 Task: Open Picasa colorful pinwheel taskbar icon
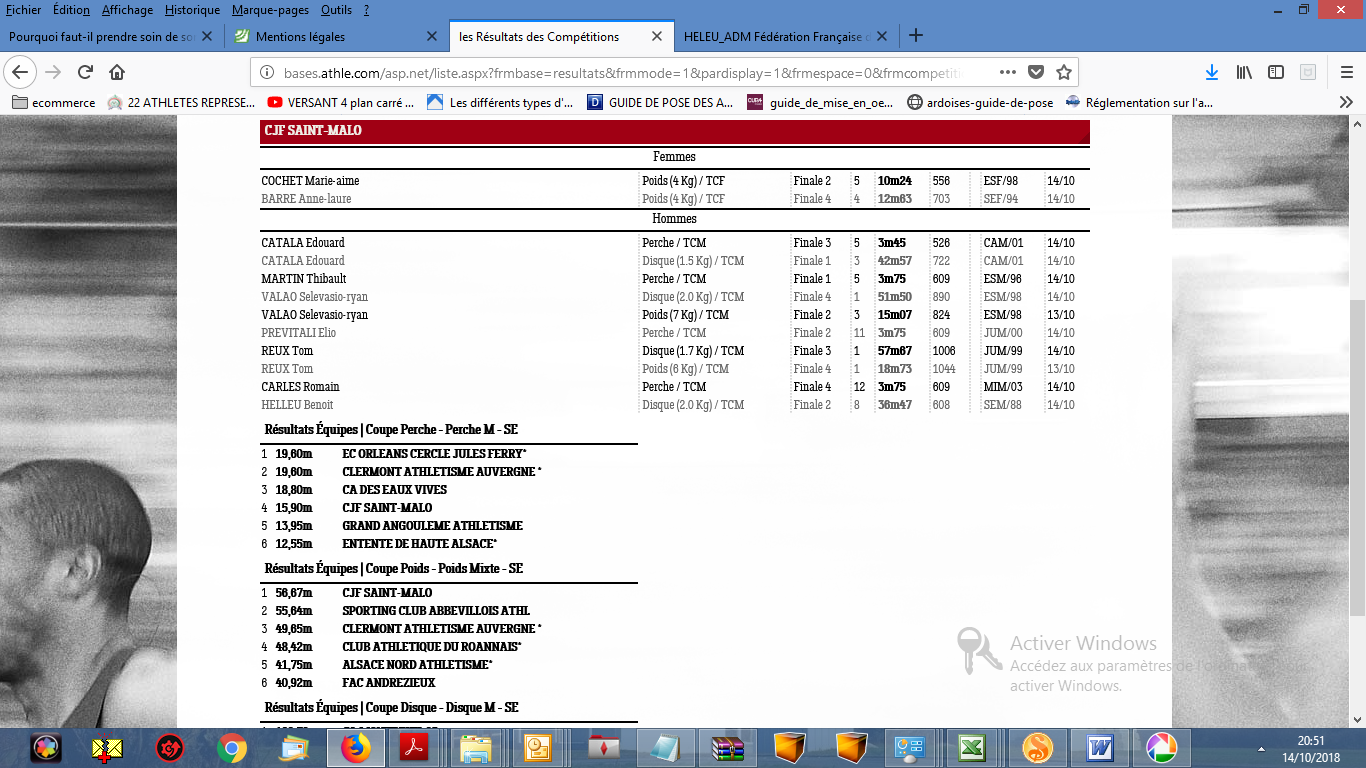click(1161, 747)
